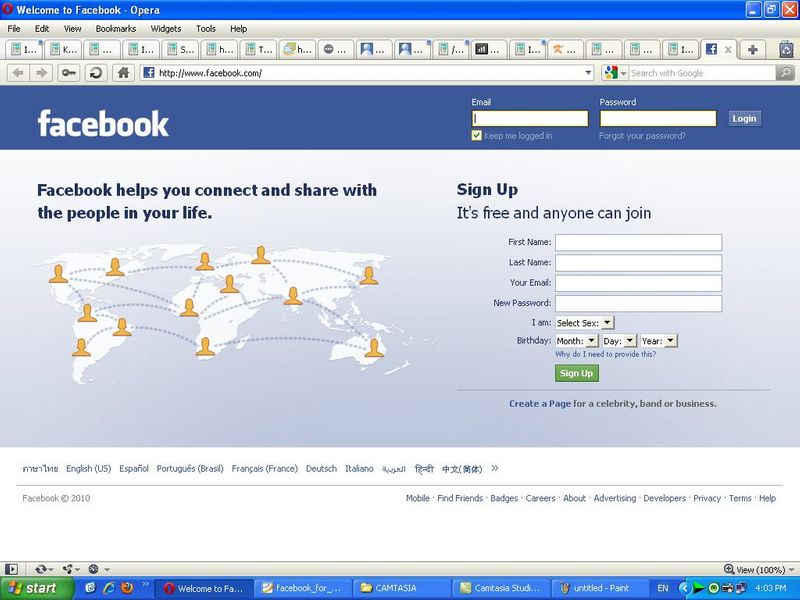Click the Facebook logo
Viewport: 800px width, 600px height.
click(x=103, y=123)
